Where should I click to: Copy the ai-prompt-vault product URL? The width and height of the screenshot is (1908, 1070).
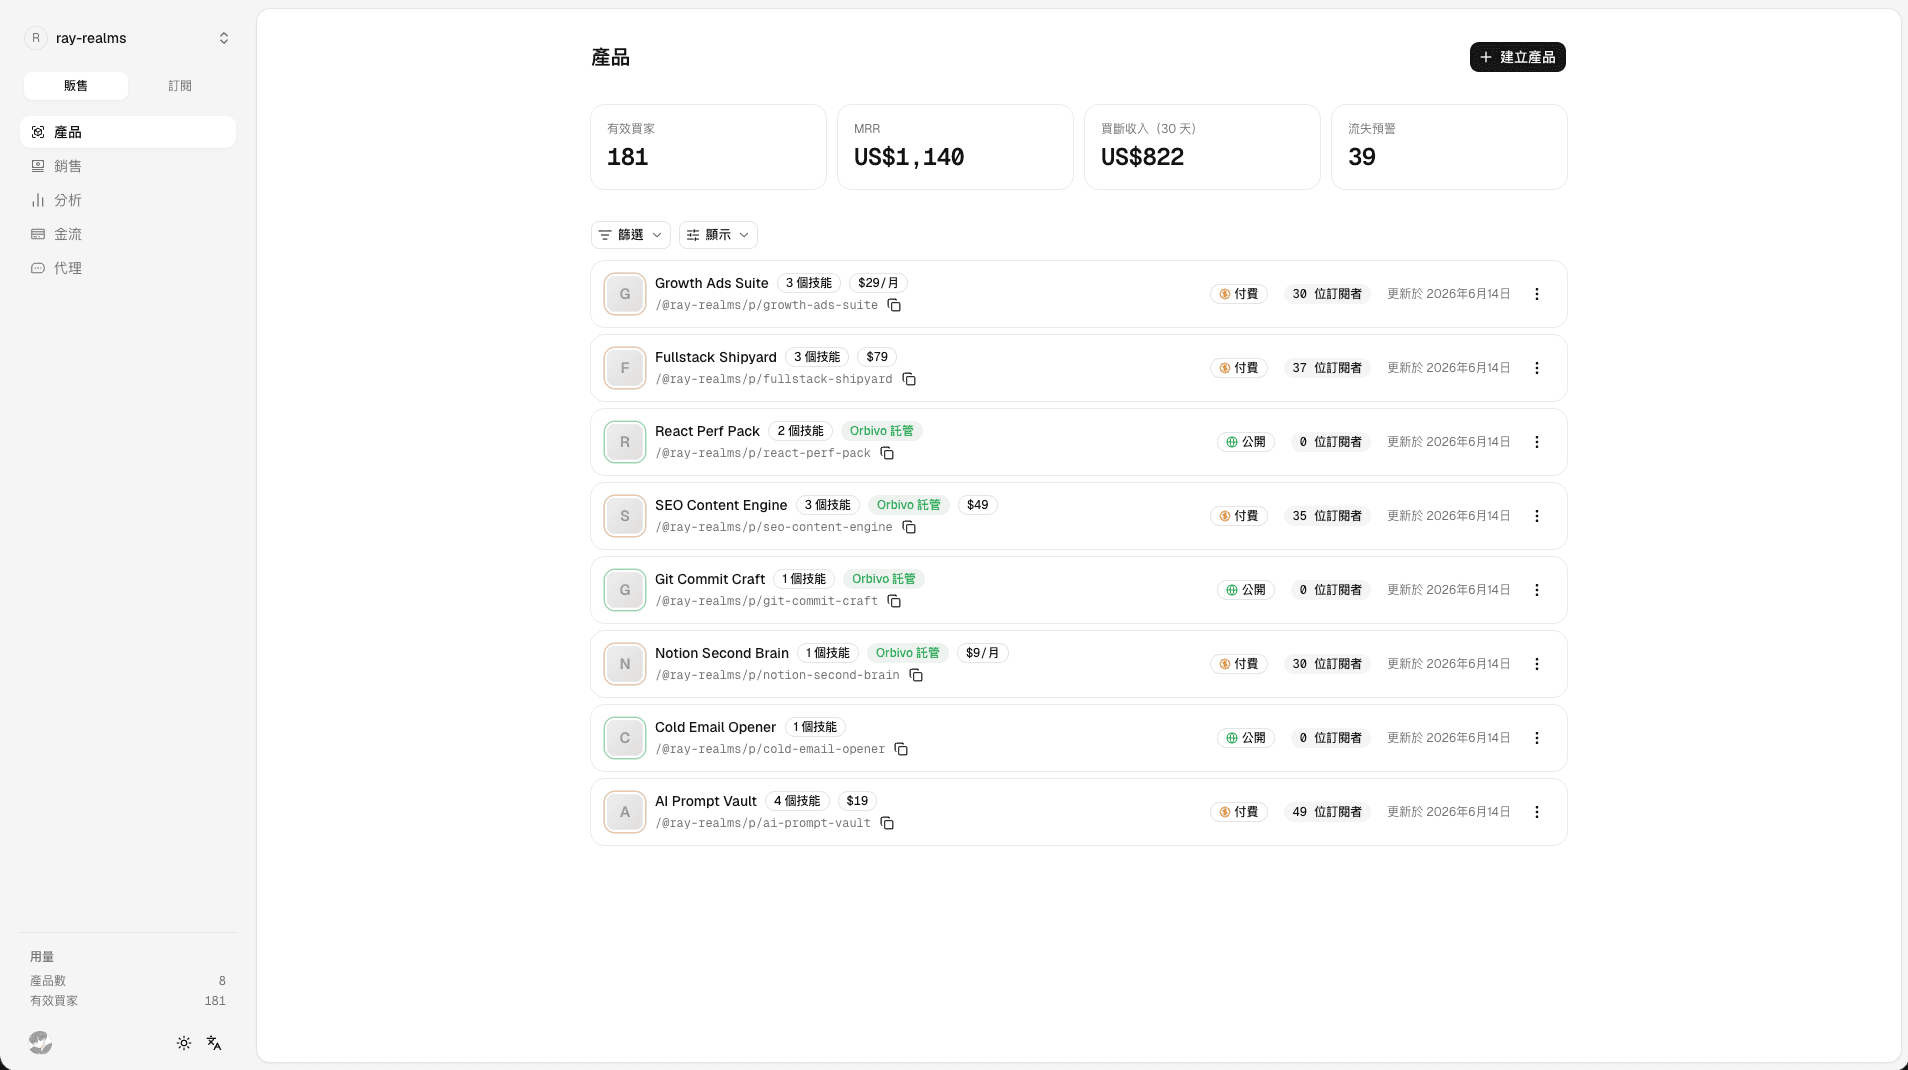(x=887, y=823)
